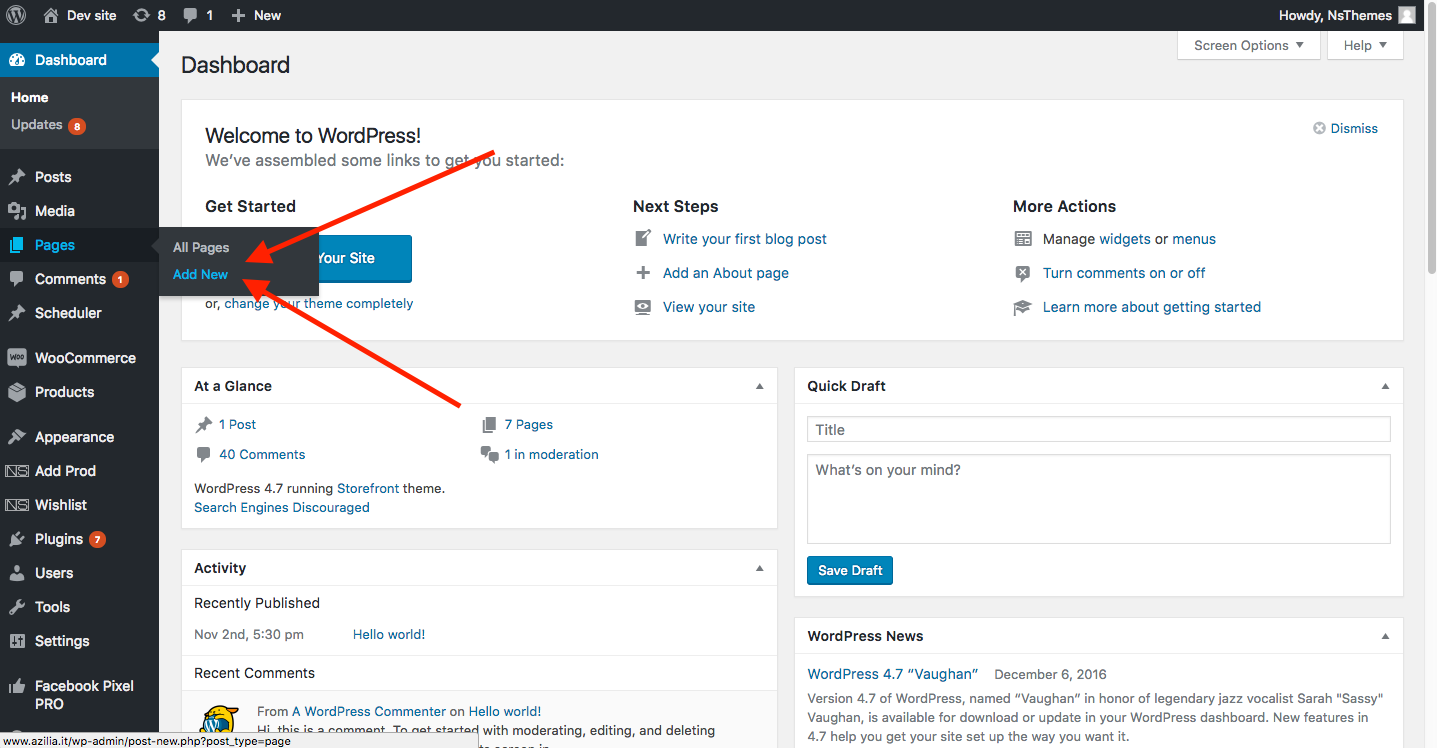
Task: Collapse the WordPress News panel
Action: pyautogui.click(x=1385, y=636)
